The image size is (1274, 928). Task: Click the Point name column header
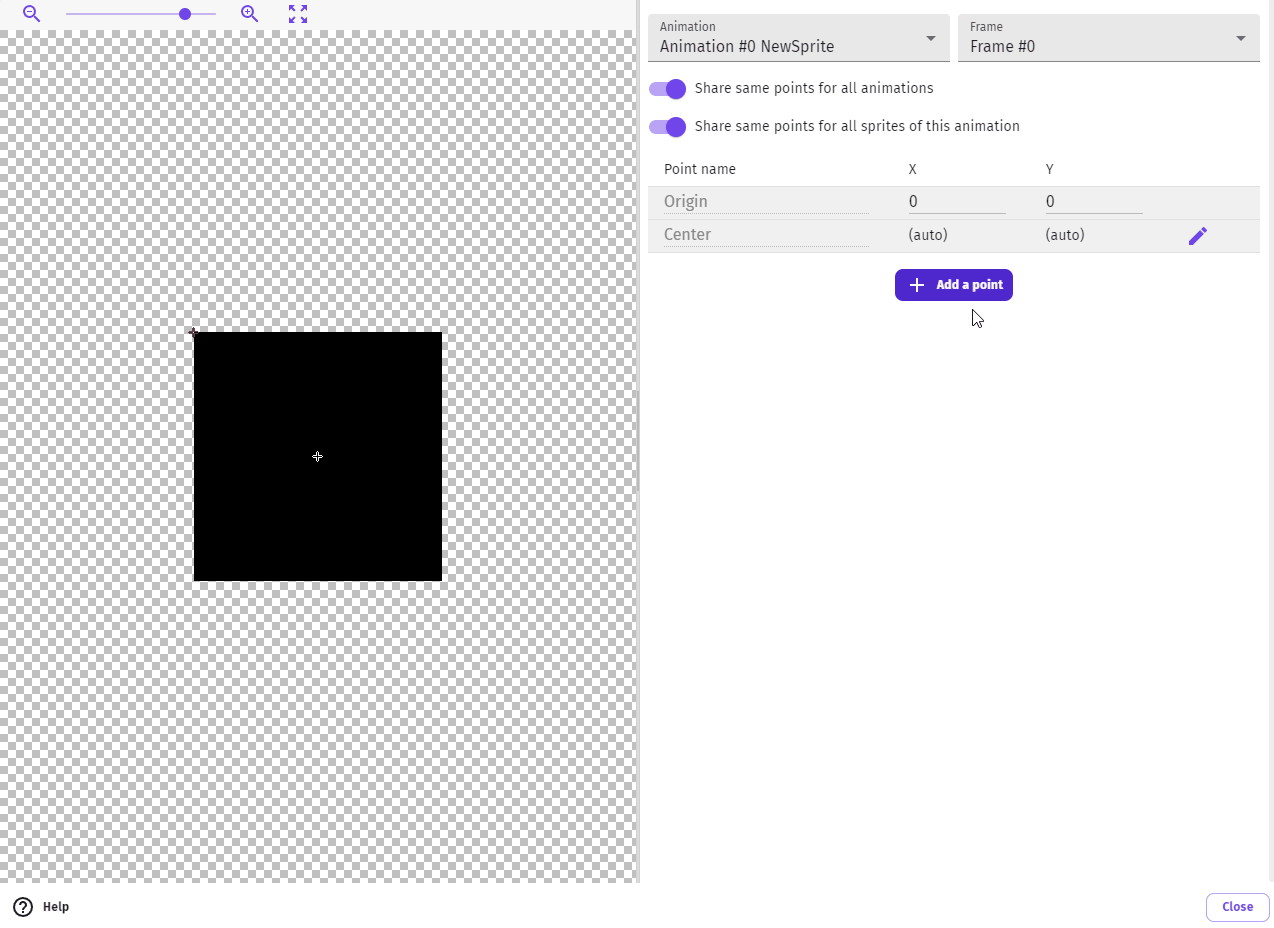tap(700, 169)
